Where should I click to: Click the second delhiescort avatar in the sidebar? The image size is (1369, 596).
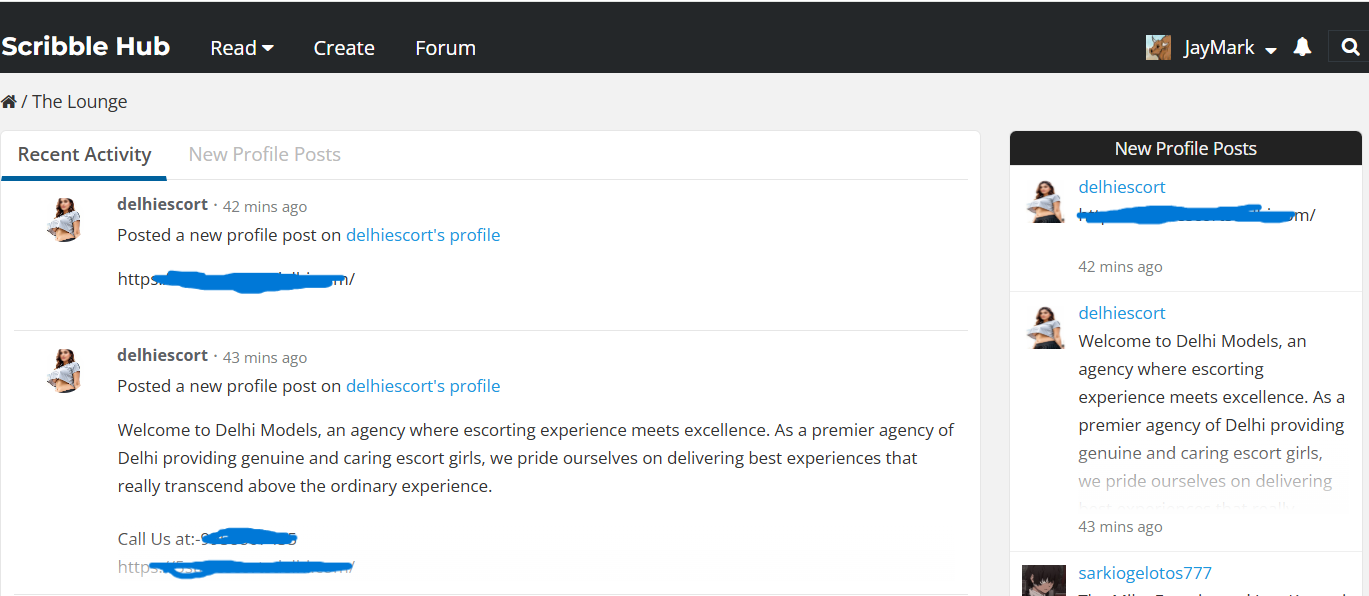click(x=1046, y=327)
